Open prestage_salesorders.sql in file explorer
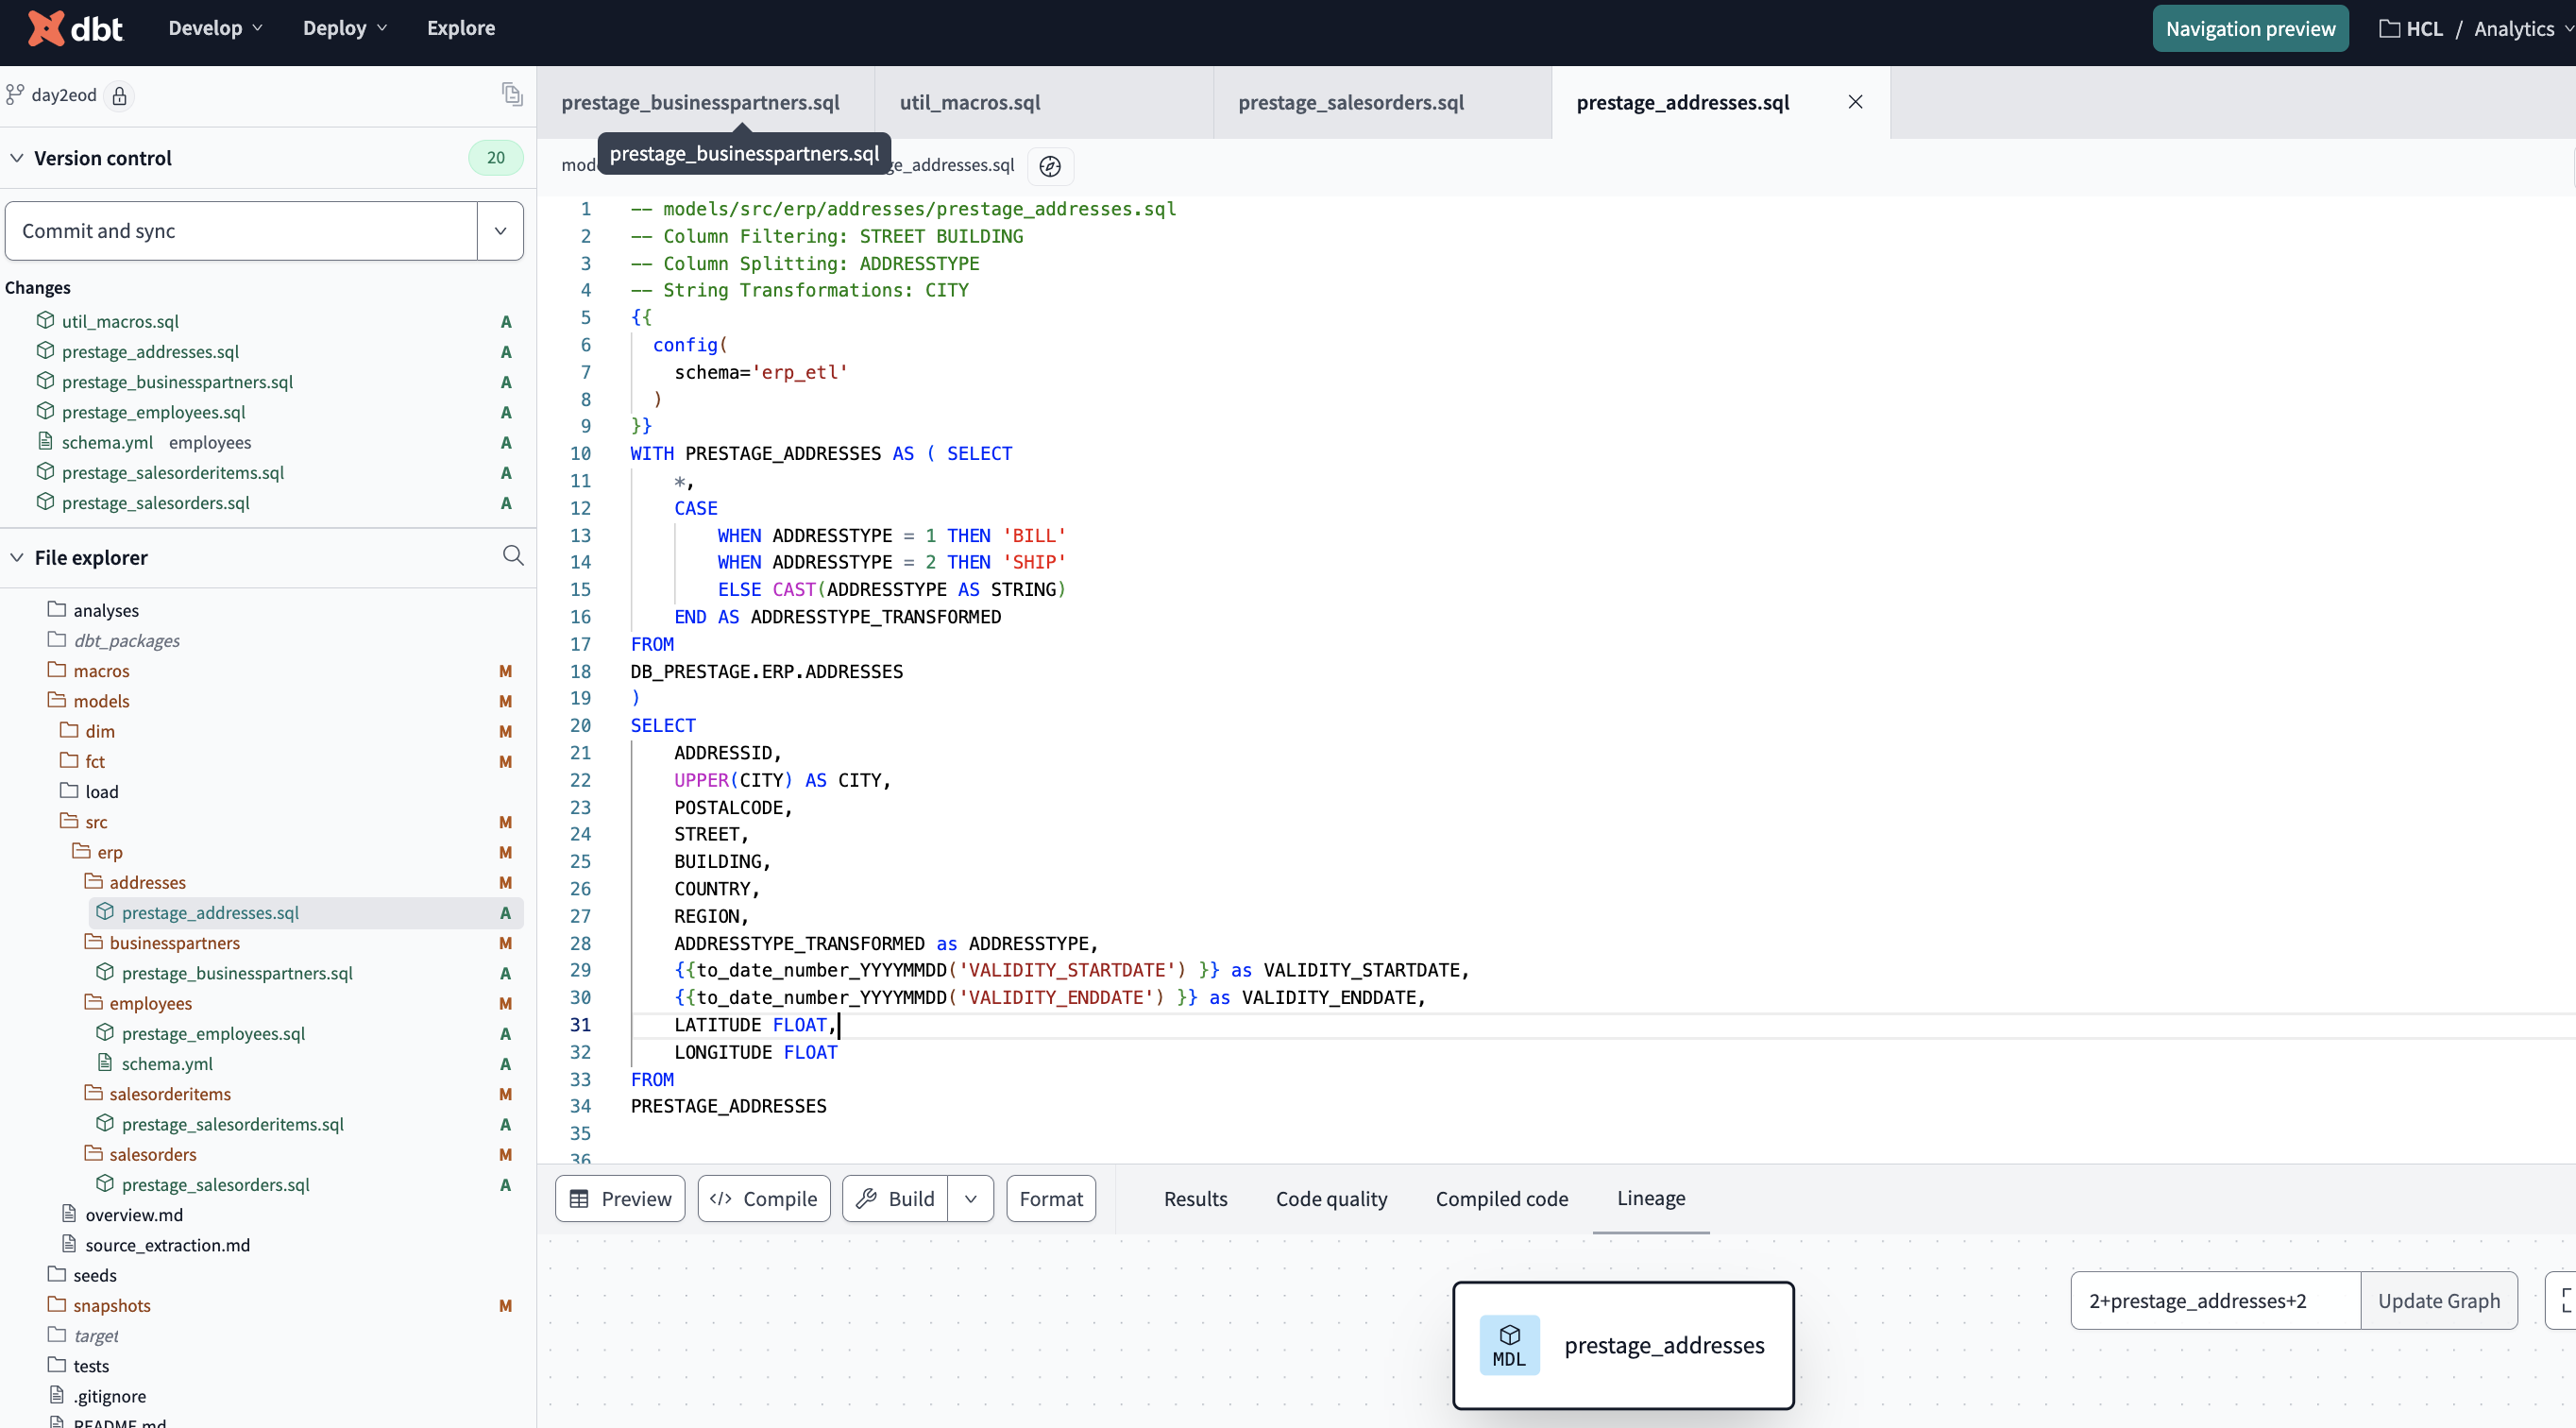The image size is (2576, 1428). (x=215, y=1183)
